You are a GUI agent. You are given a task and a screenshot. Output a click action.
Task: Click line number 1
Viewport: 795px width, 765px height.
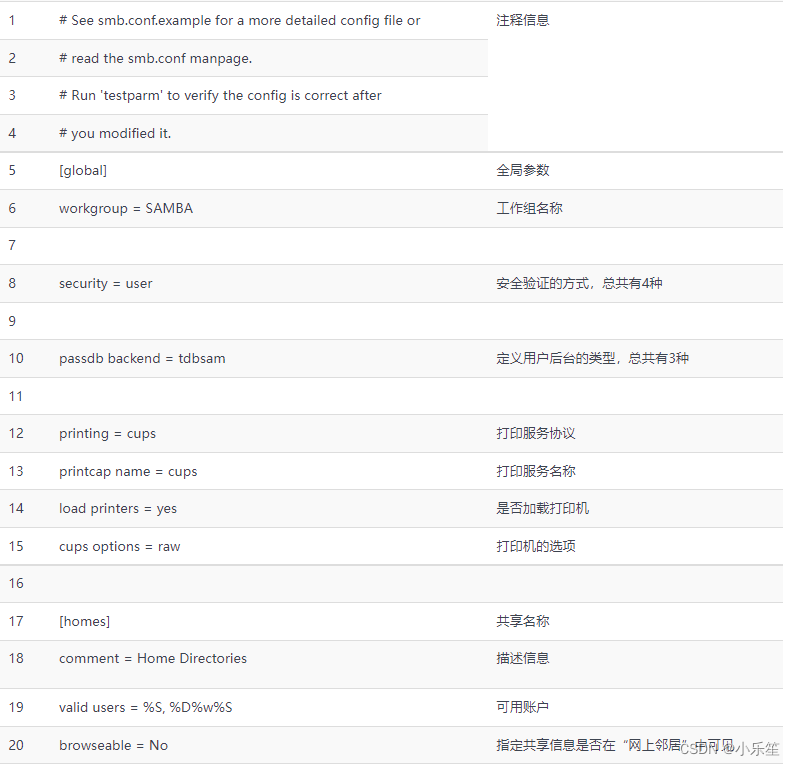[12, 21]
